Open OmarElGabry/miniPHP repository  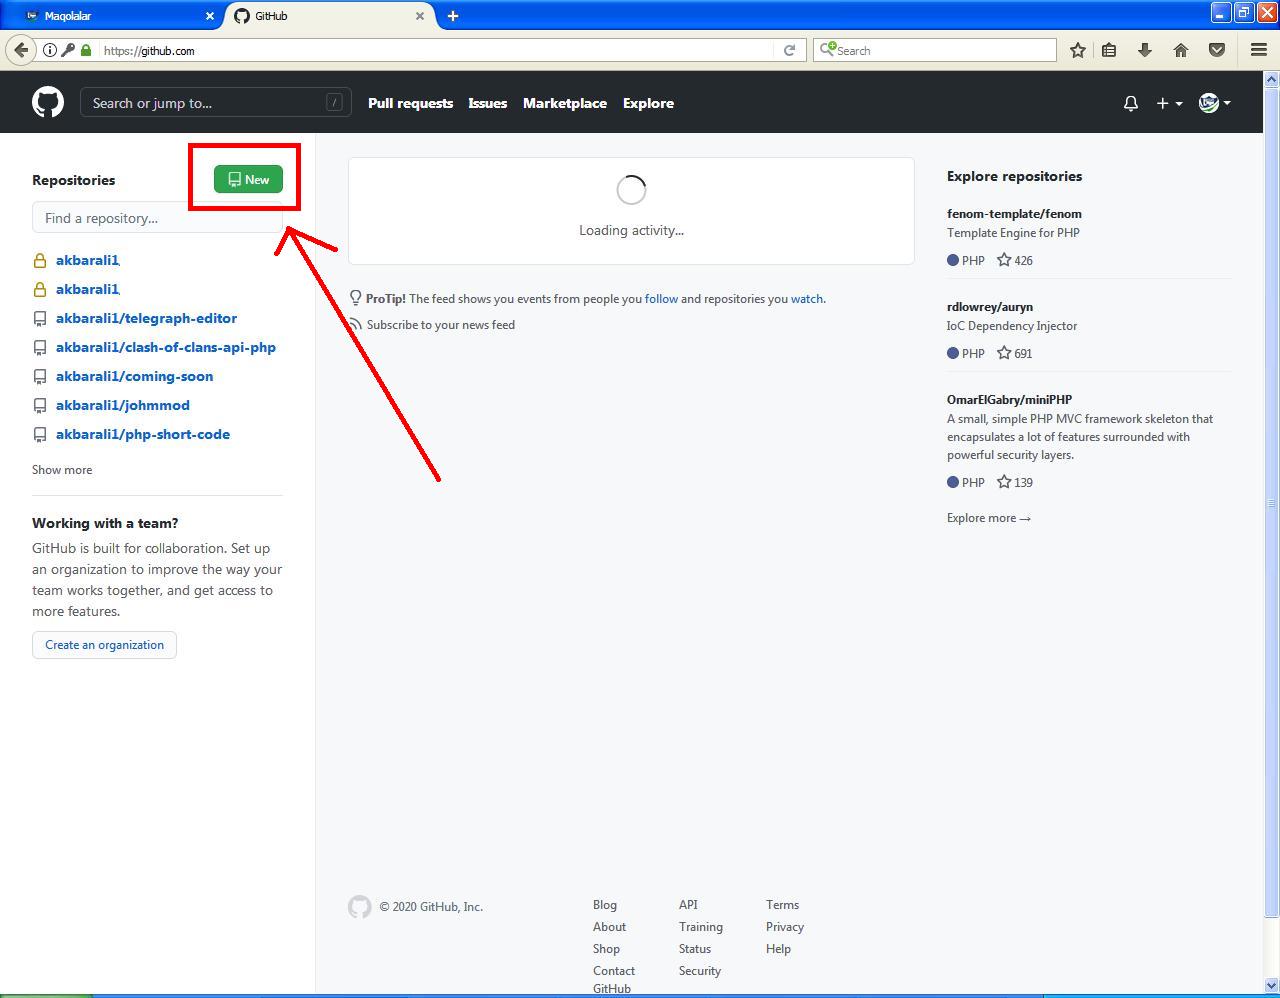(x=1009, y=400)
